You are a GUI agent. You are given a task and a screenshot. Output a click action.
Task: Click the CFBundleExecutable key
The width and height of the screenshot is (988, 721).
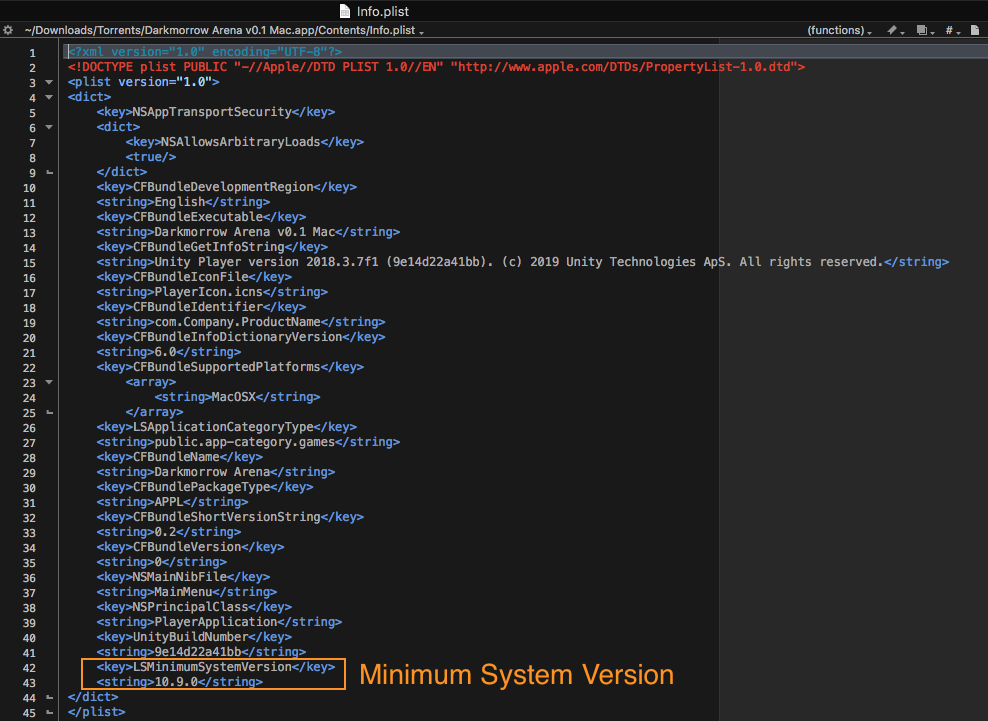[202, 217]
